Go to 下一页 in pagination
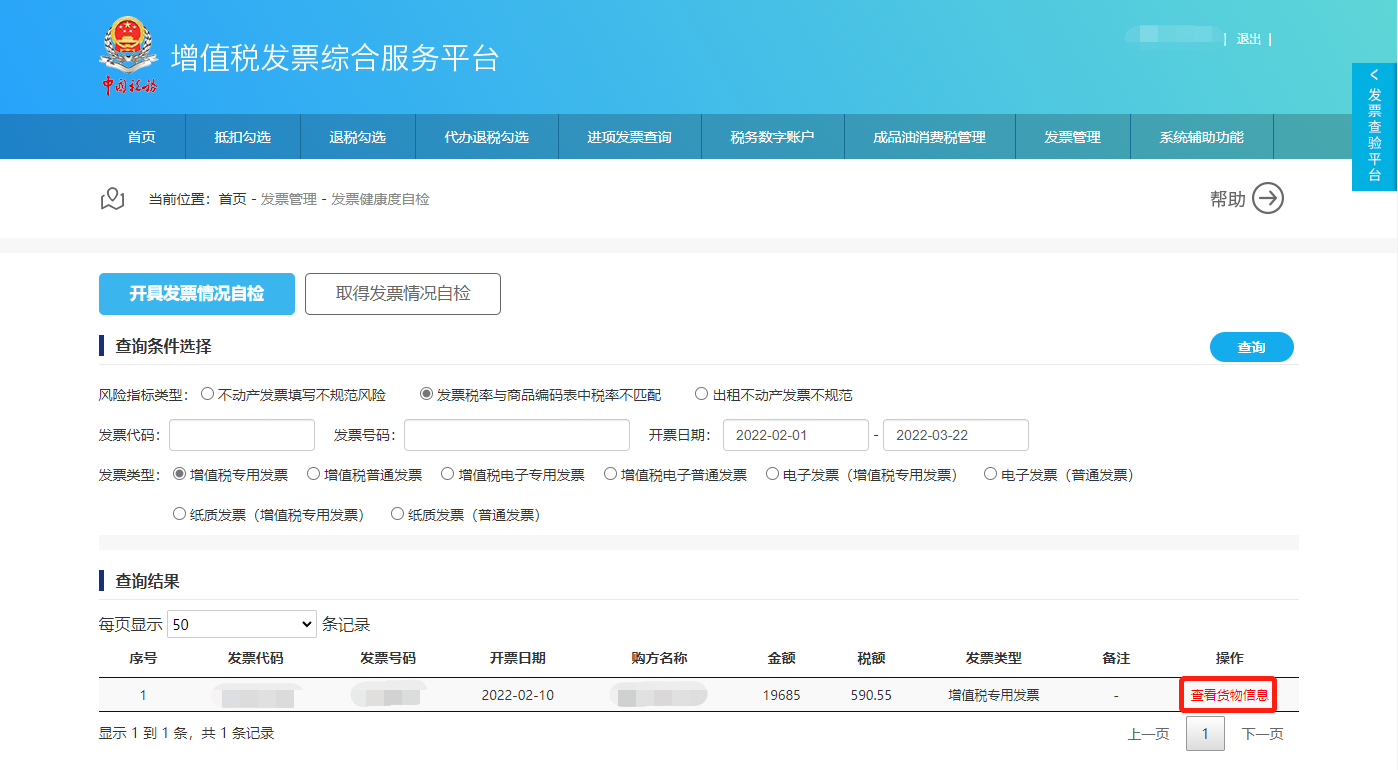The width and height of the screenshot is (1398, 770). pos(1263,734)
